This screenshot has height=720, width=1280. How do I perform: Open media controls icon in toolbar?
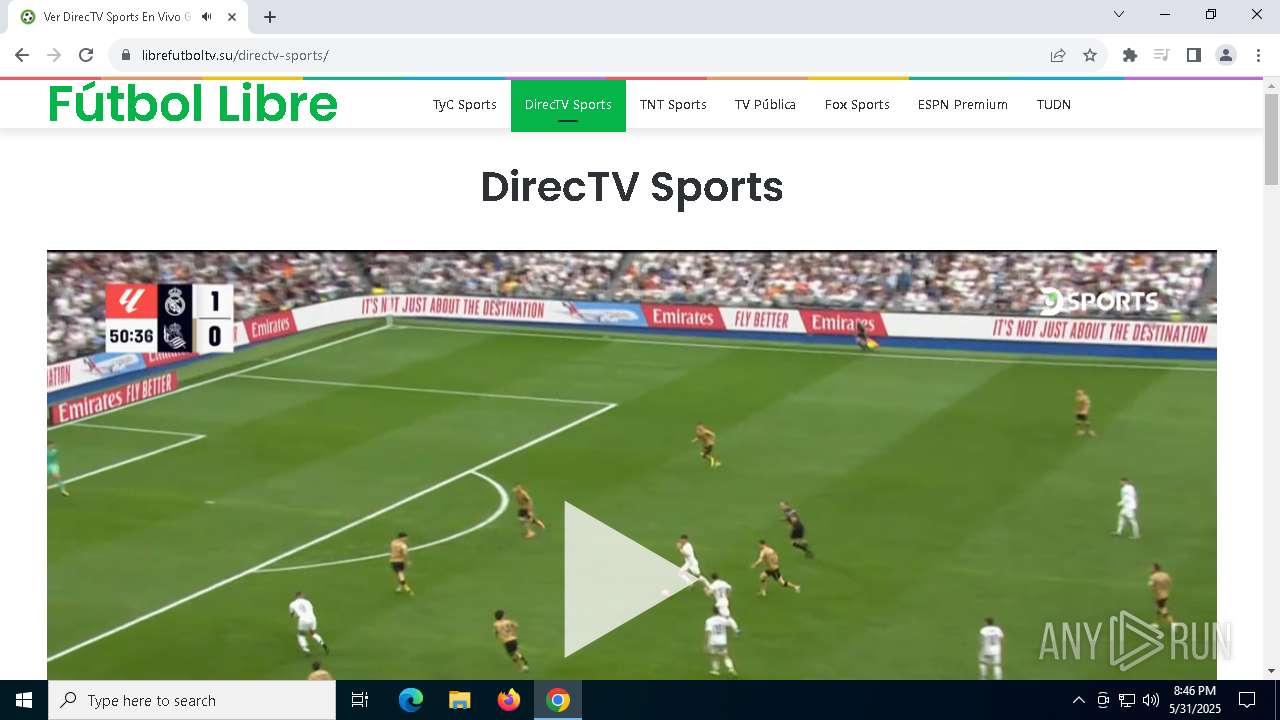[x=1162, y=55]
